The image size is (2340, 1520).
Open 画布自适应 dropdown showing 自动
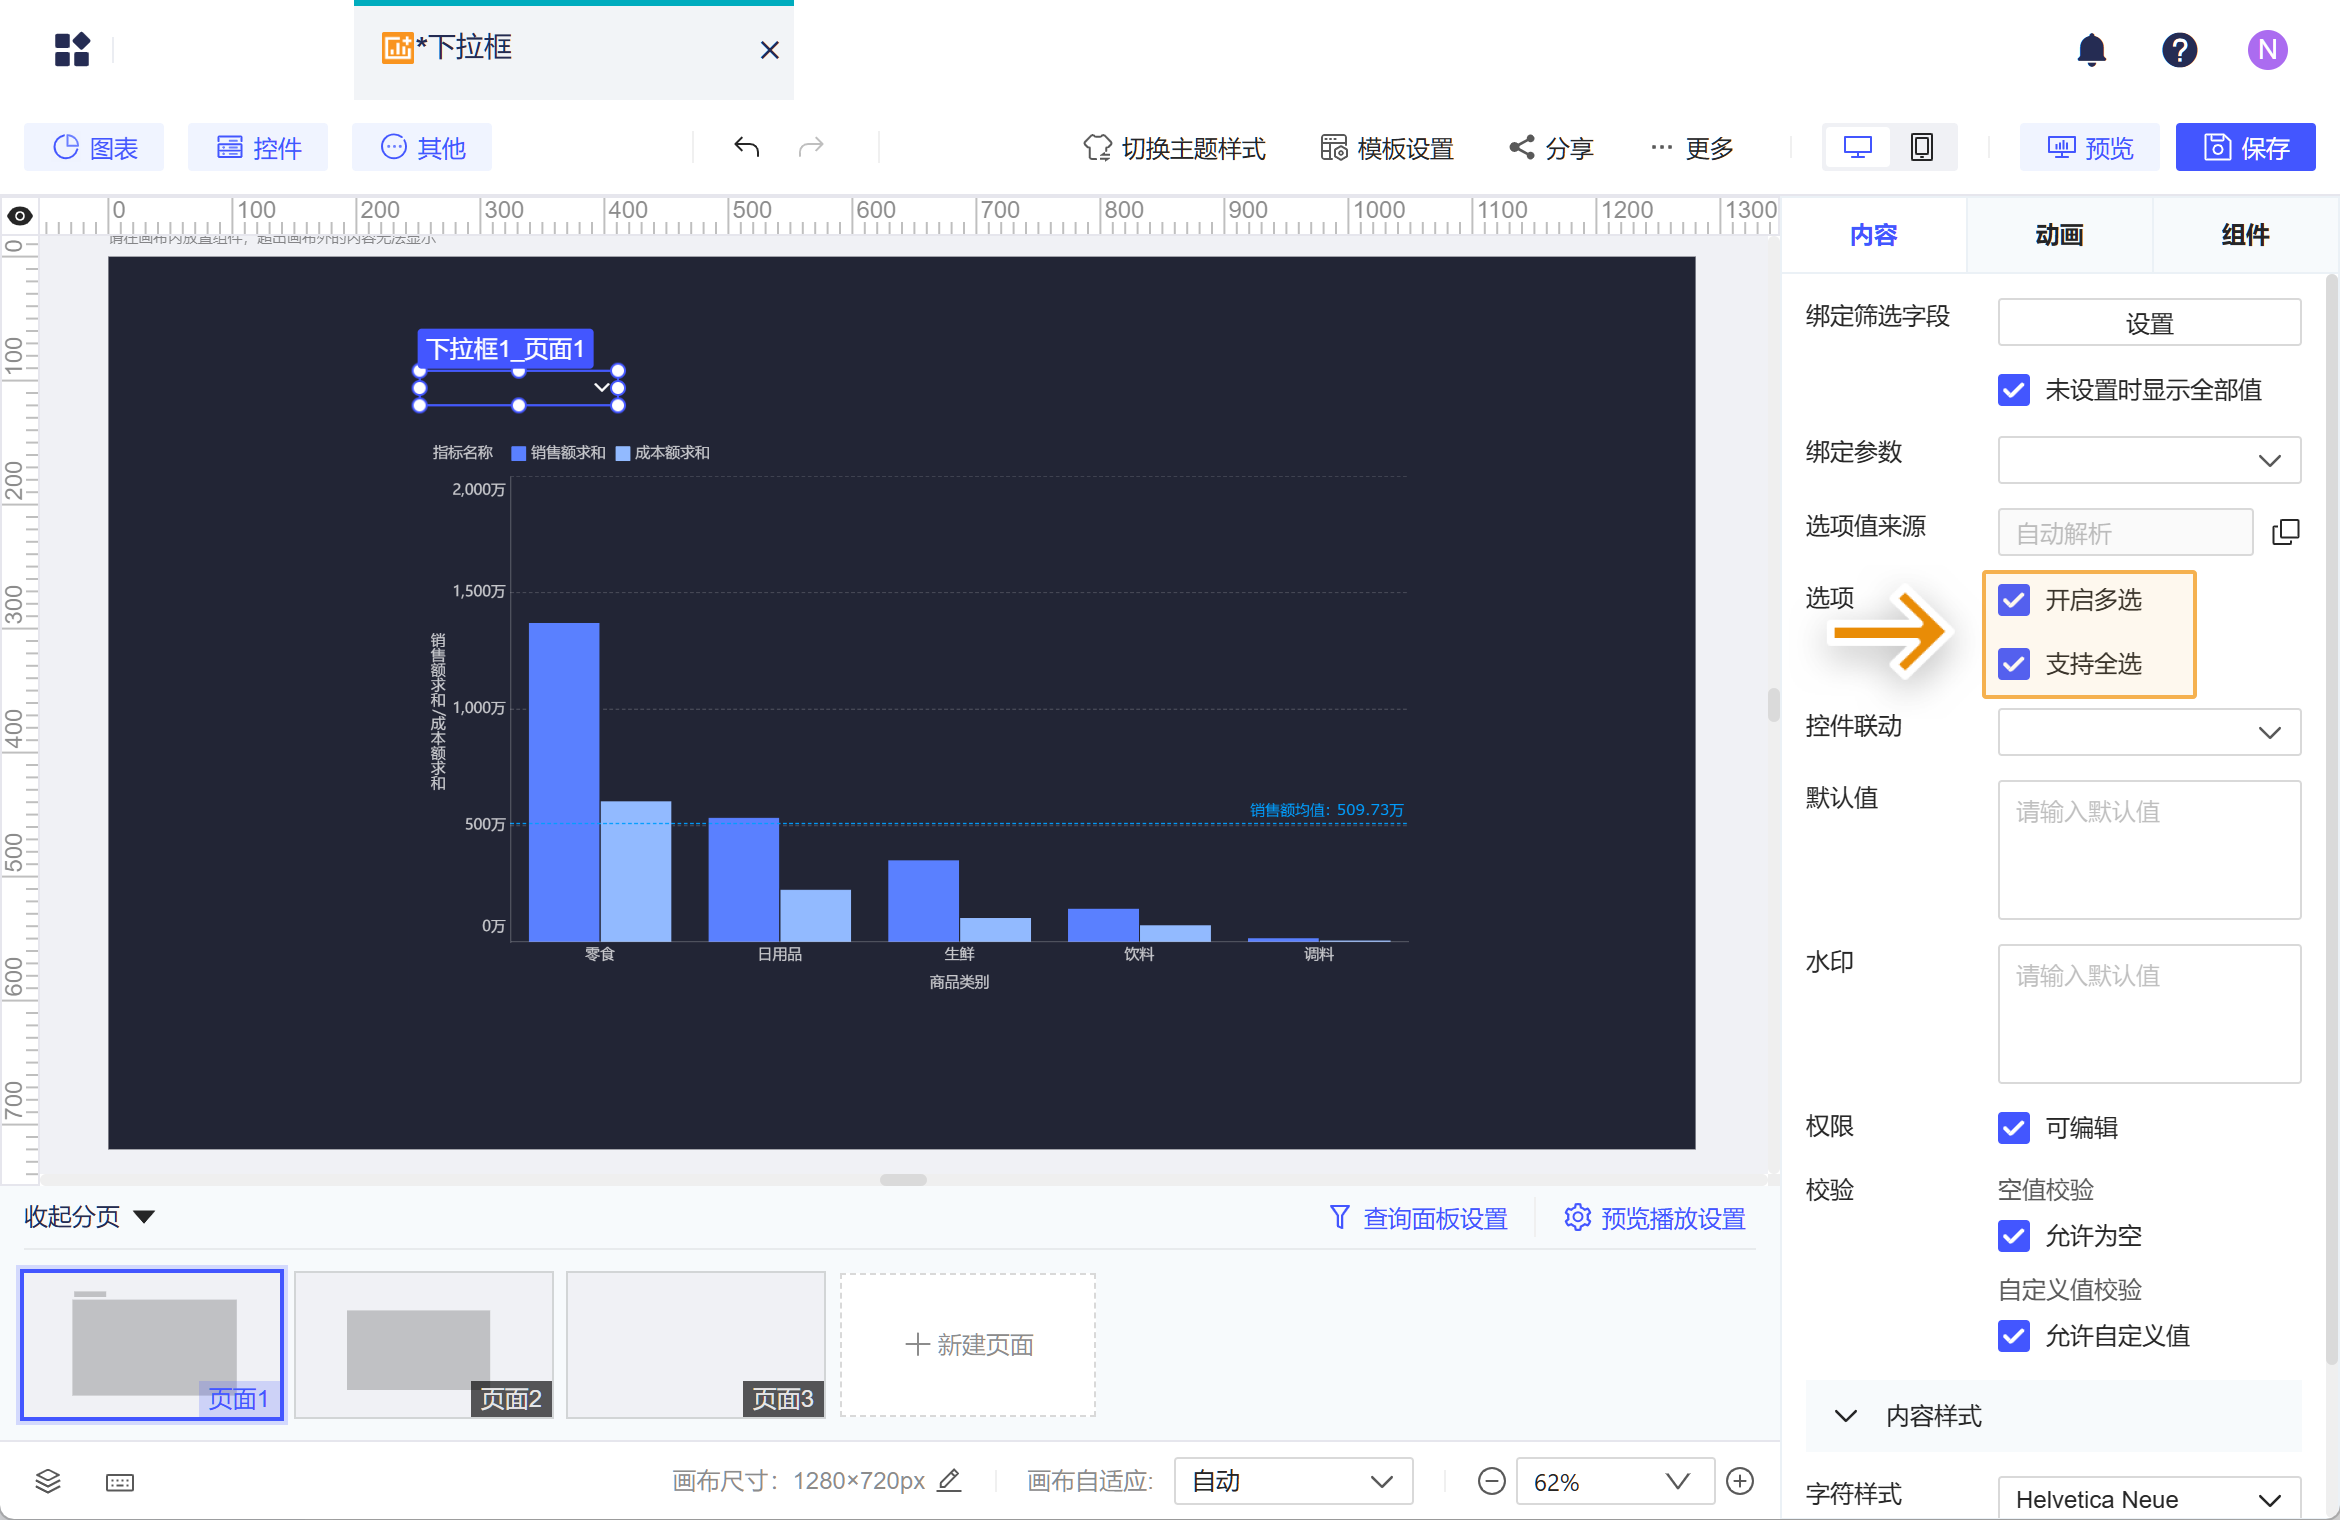pyautogui.click(x=1292, y=1481)
